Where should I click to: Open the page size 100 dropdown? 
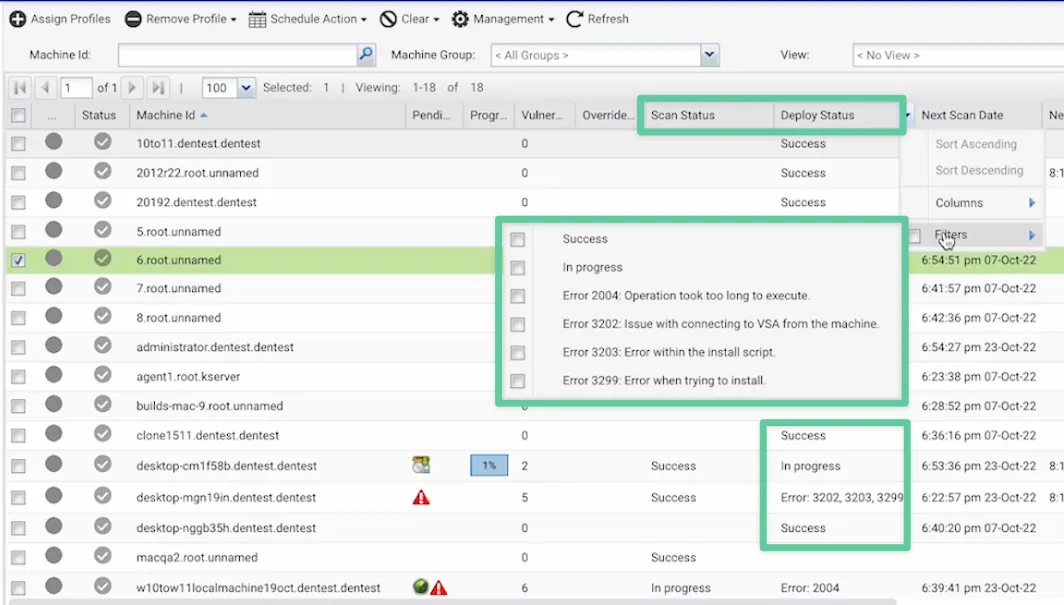click(246, 88)
